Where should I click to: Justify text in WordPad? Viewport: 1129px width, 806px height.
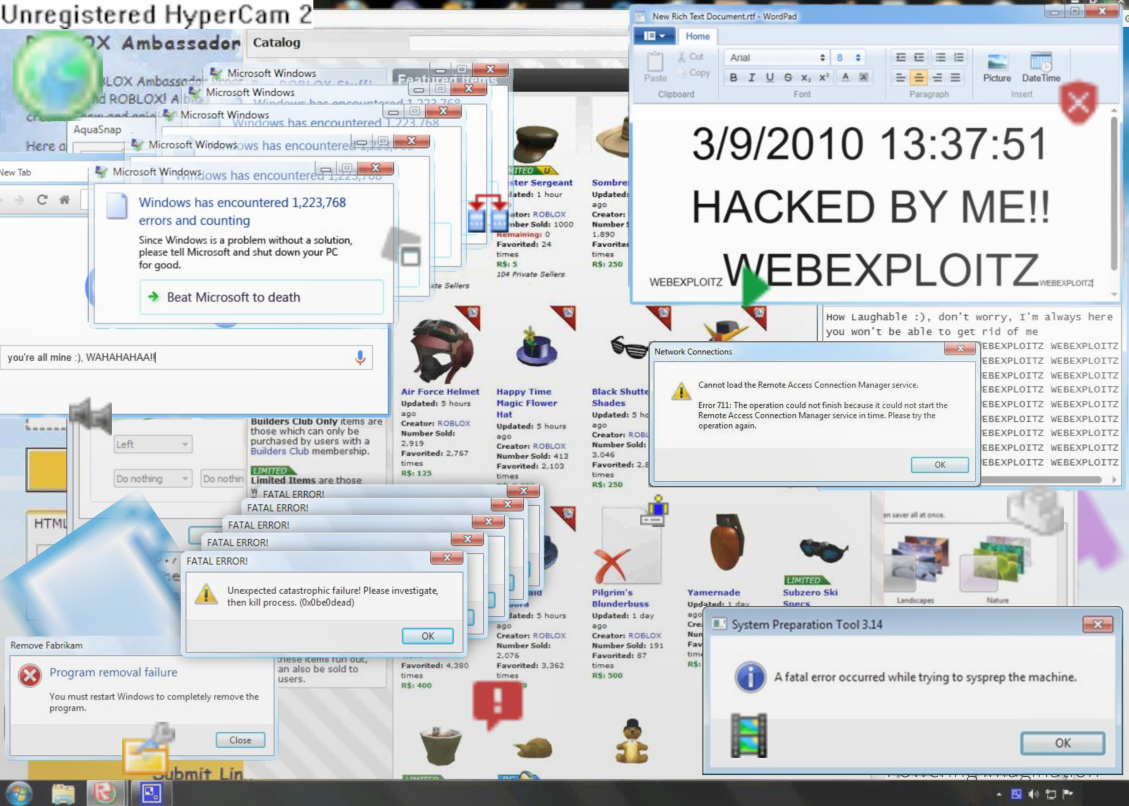(x=955, y=77)
